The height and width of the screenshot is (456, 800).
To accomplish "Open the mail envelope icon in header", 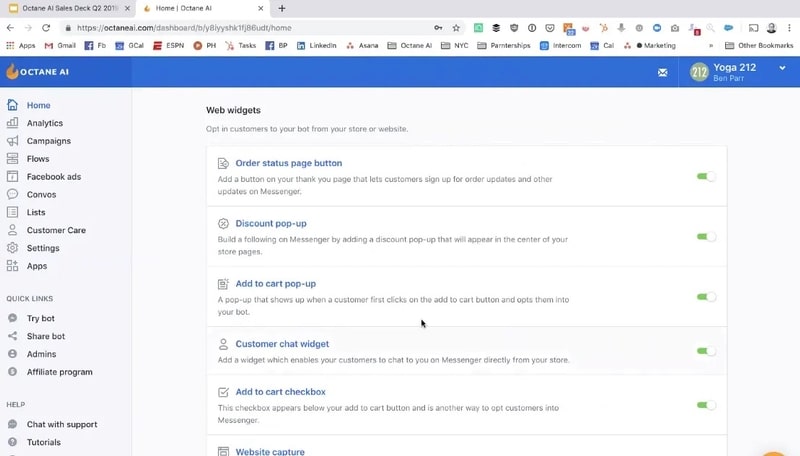I will (x=662, y=72).
